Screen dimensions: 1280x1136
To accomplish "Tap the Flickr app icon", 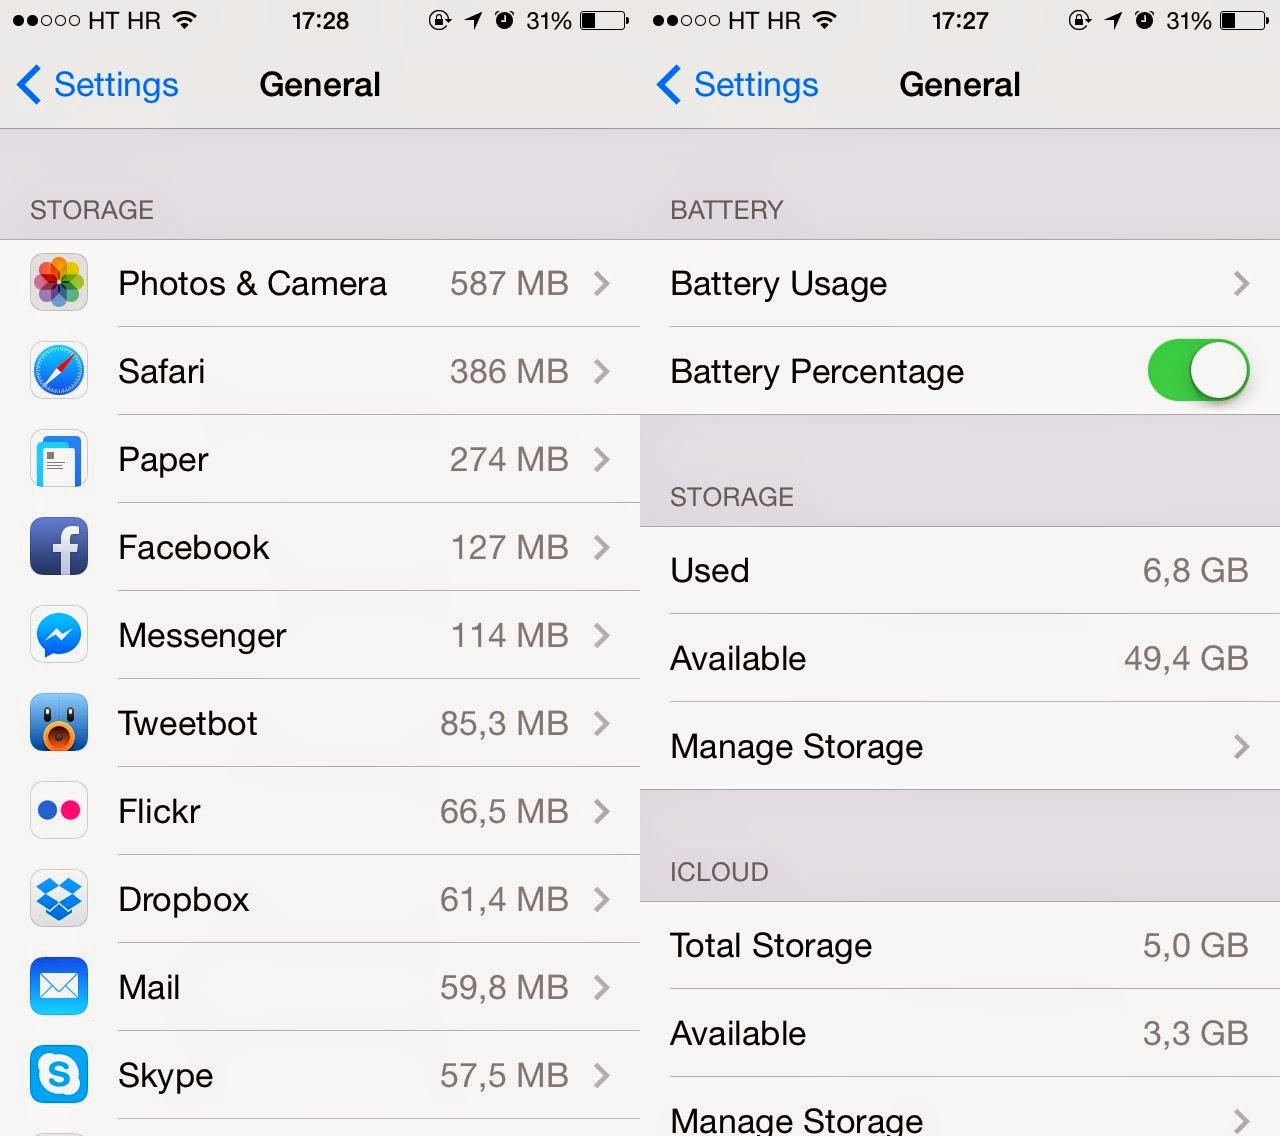I will pyautogui.click(x=59, y=811).
